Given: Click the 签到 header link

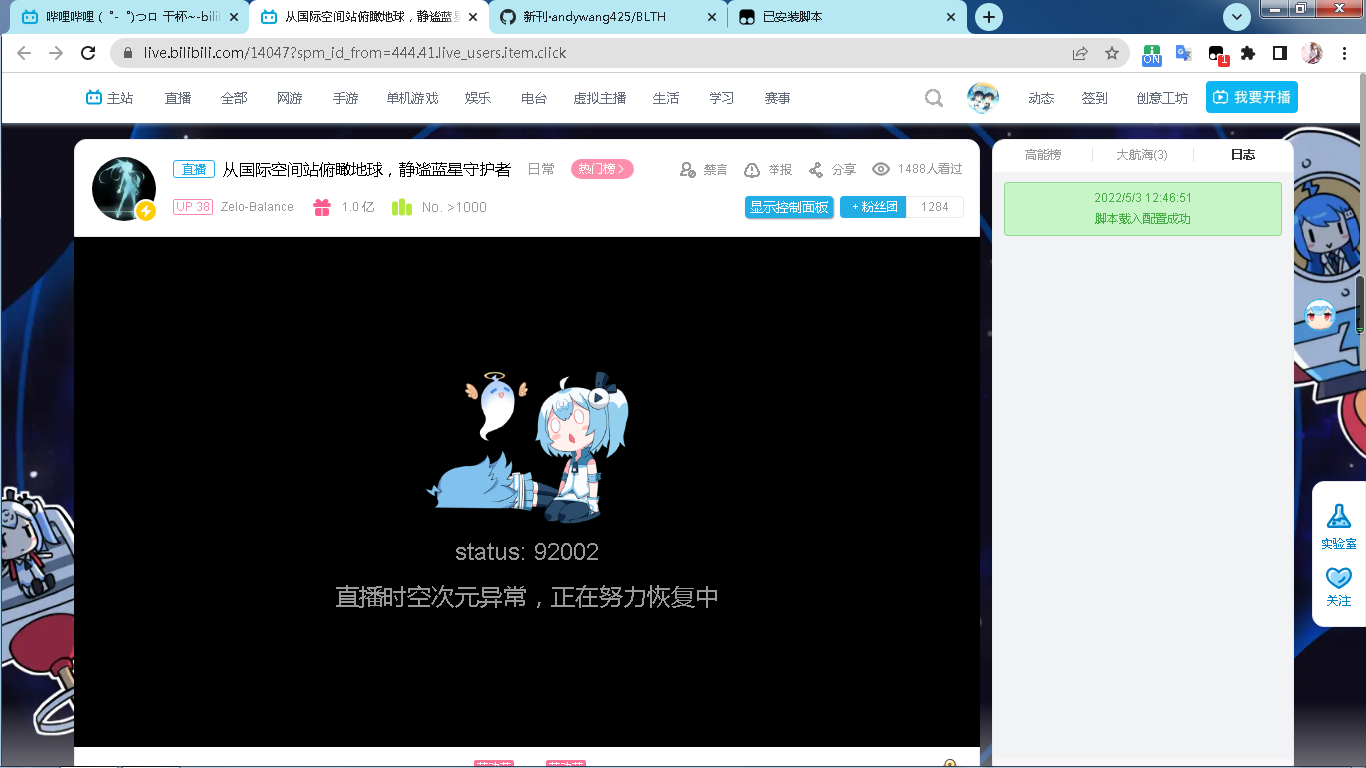Looking at the screenshot, I should click(1095, 98).
